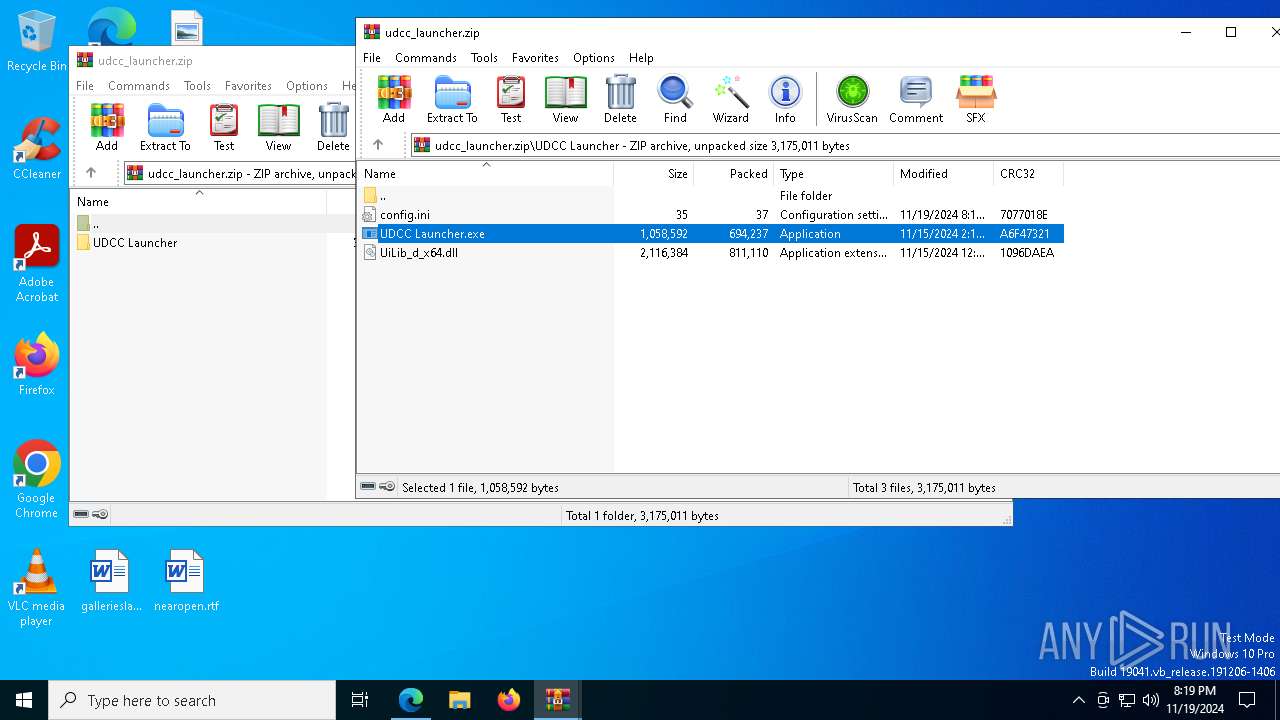
Task: Select Google Chrome desktop shortcut
Action: tap(36, 480)
